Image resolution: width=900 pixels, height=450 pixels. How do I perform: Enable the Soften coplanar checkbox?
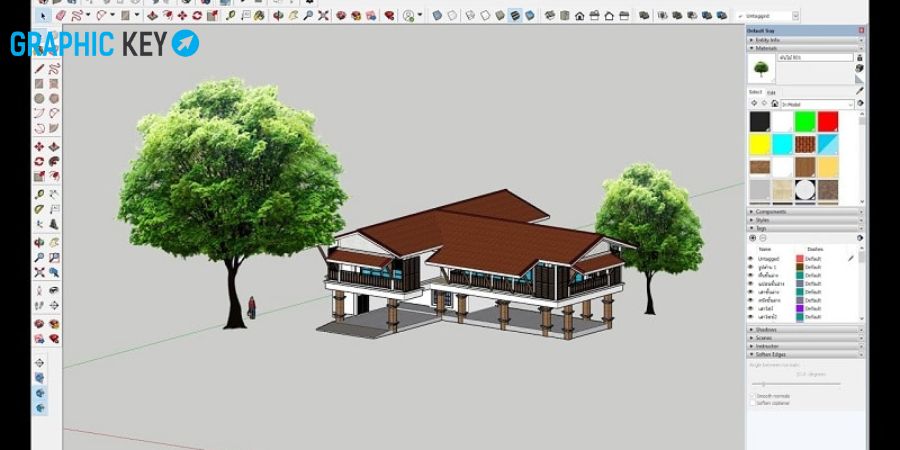coord(753,403)
